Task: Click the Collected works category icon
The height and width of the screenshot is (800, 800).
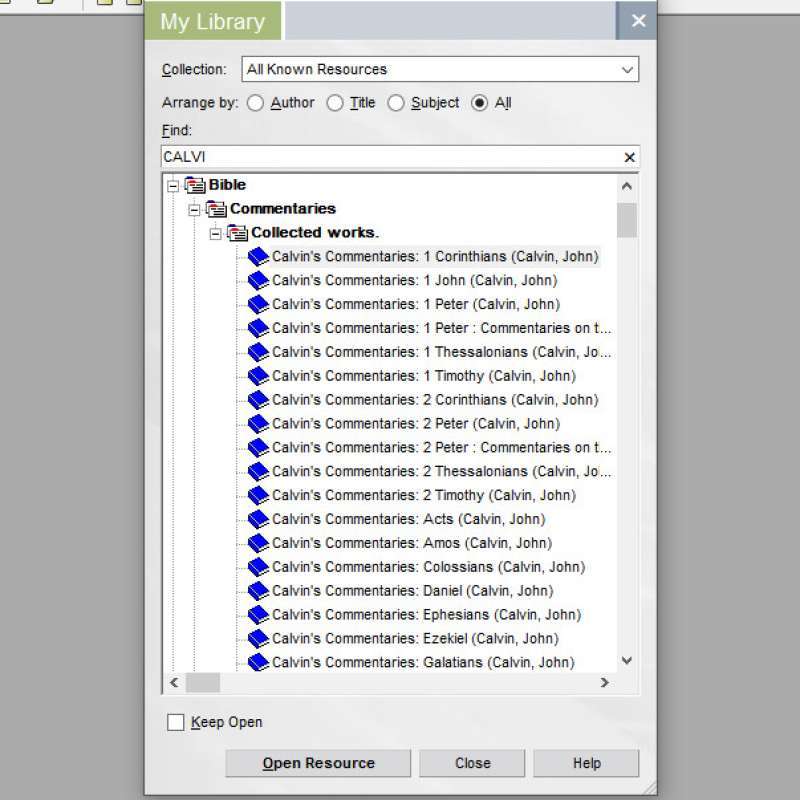Action: [236, 233]
